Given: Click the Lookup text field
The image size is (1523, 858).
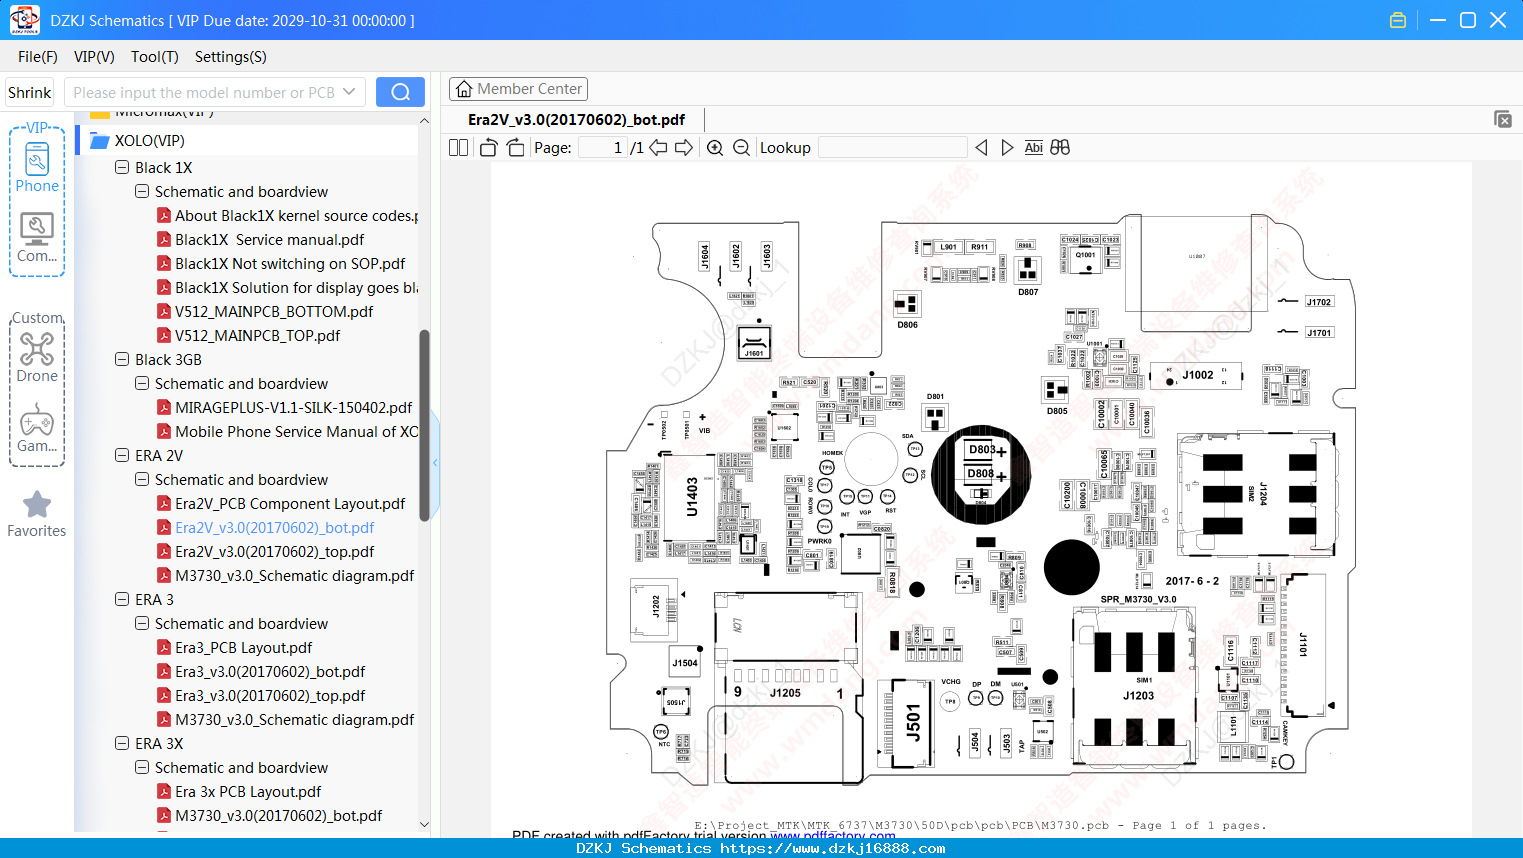Looking at the screenshot, I should (893, 148).
